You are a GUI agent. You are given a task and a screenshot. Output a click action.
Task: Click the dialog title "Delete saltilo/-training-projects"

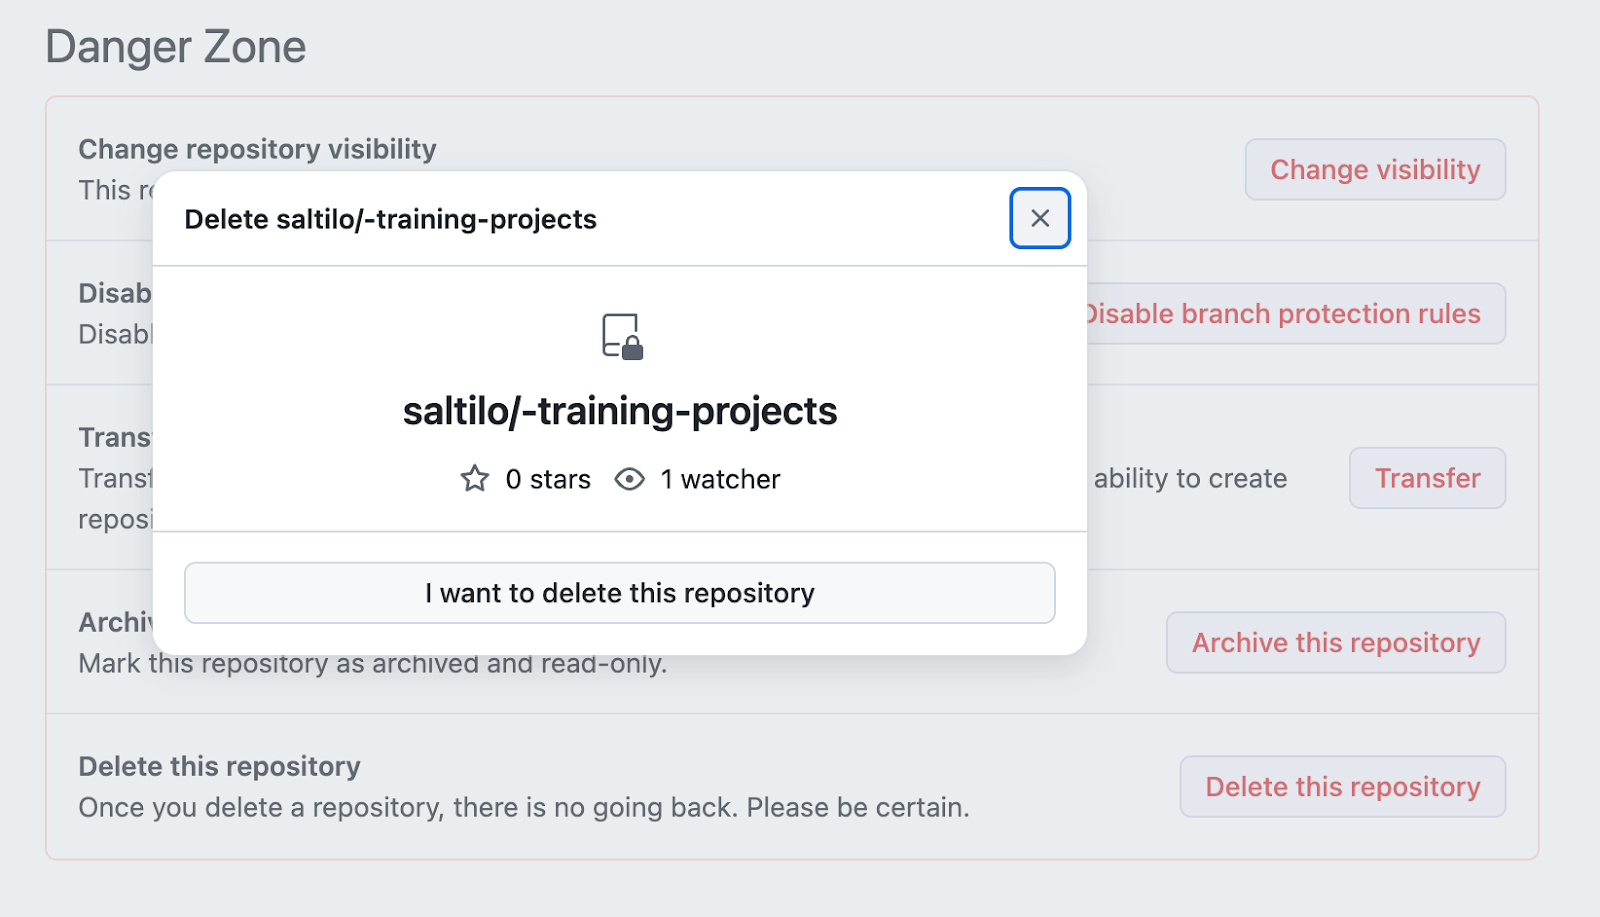(390, 219)
